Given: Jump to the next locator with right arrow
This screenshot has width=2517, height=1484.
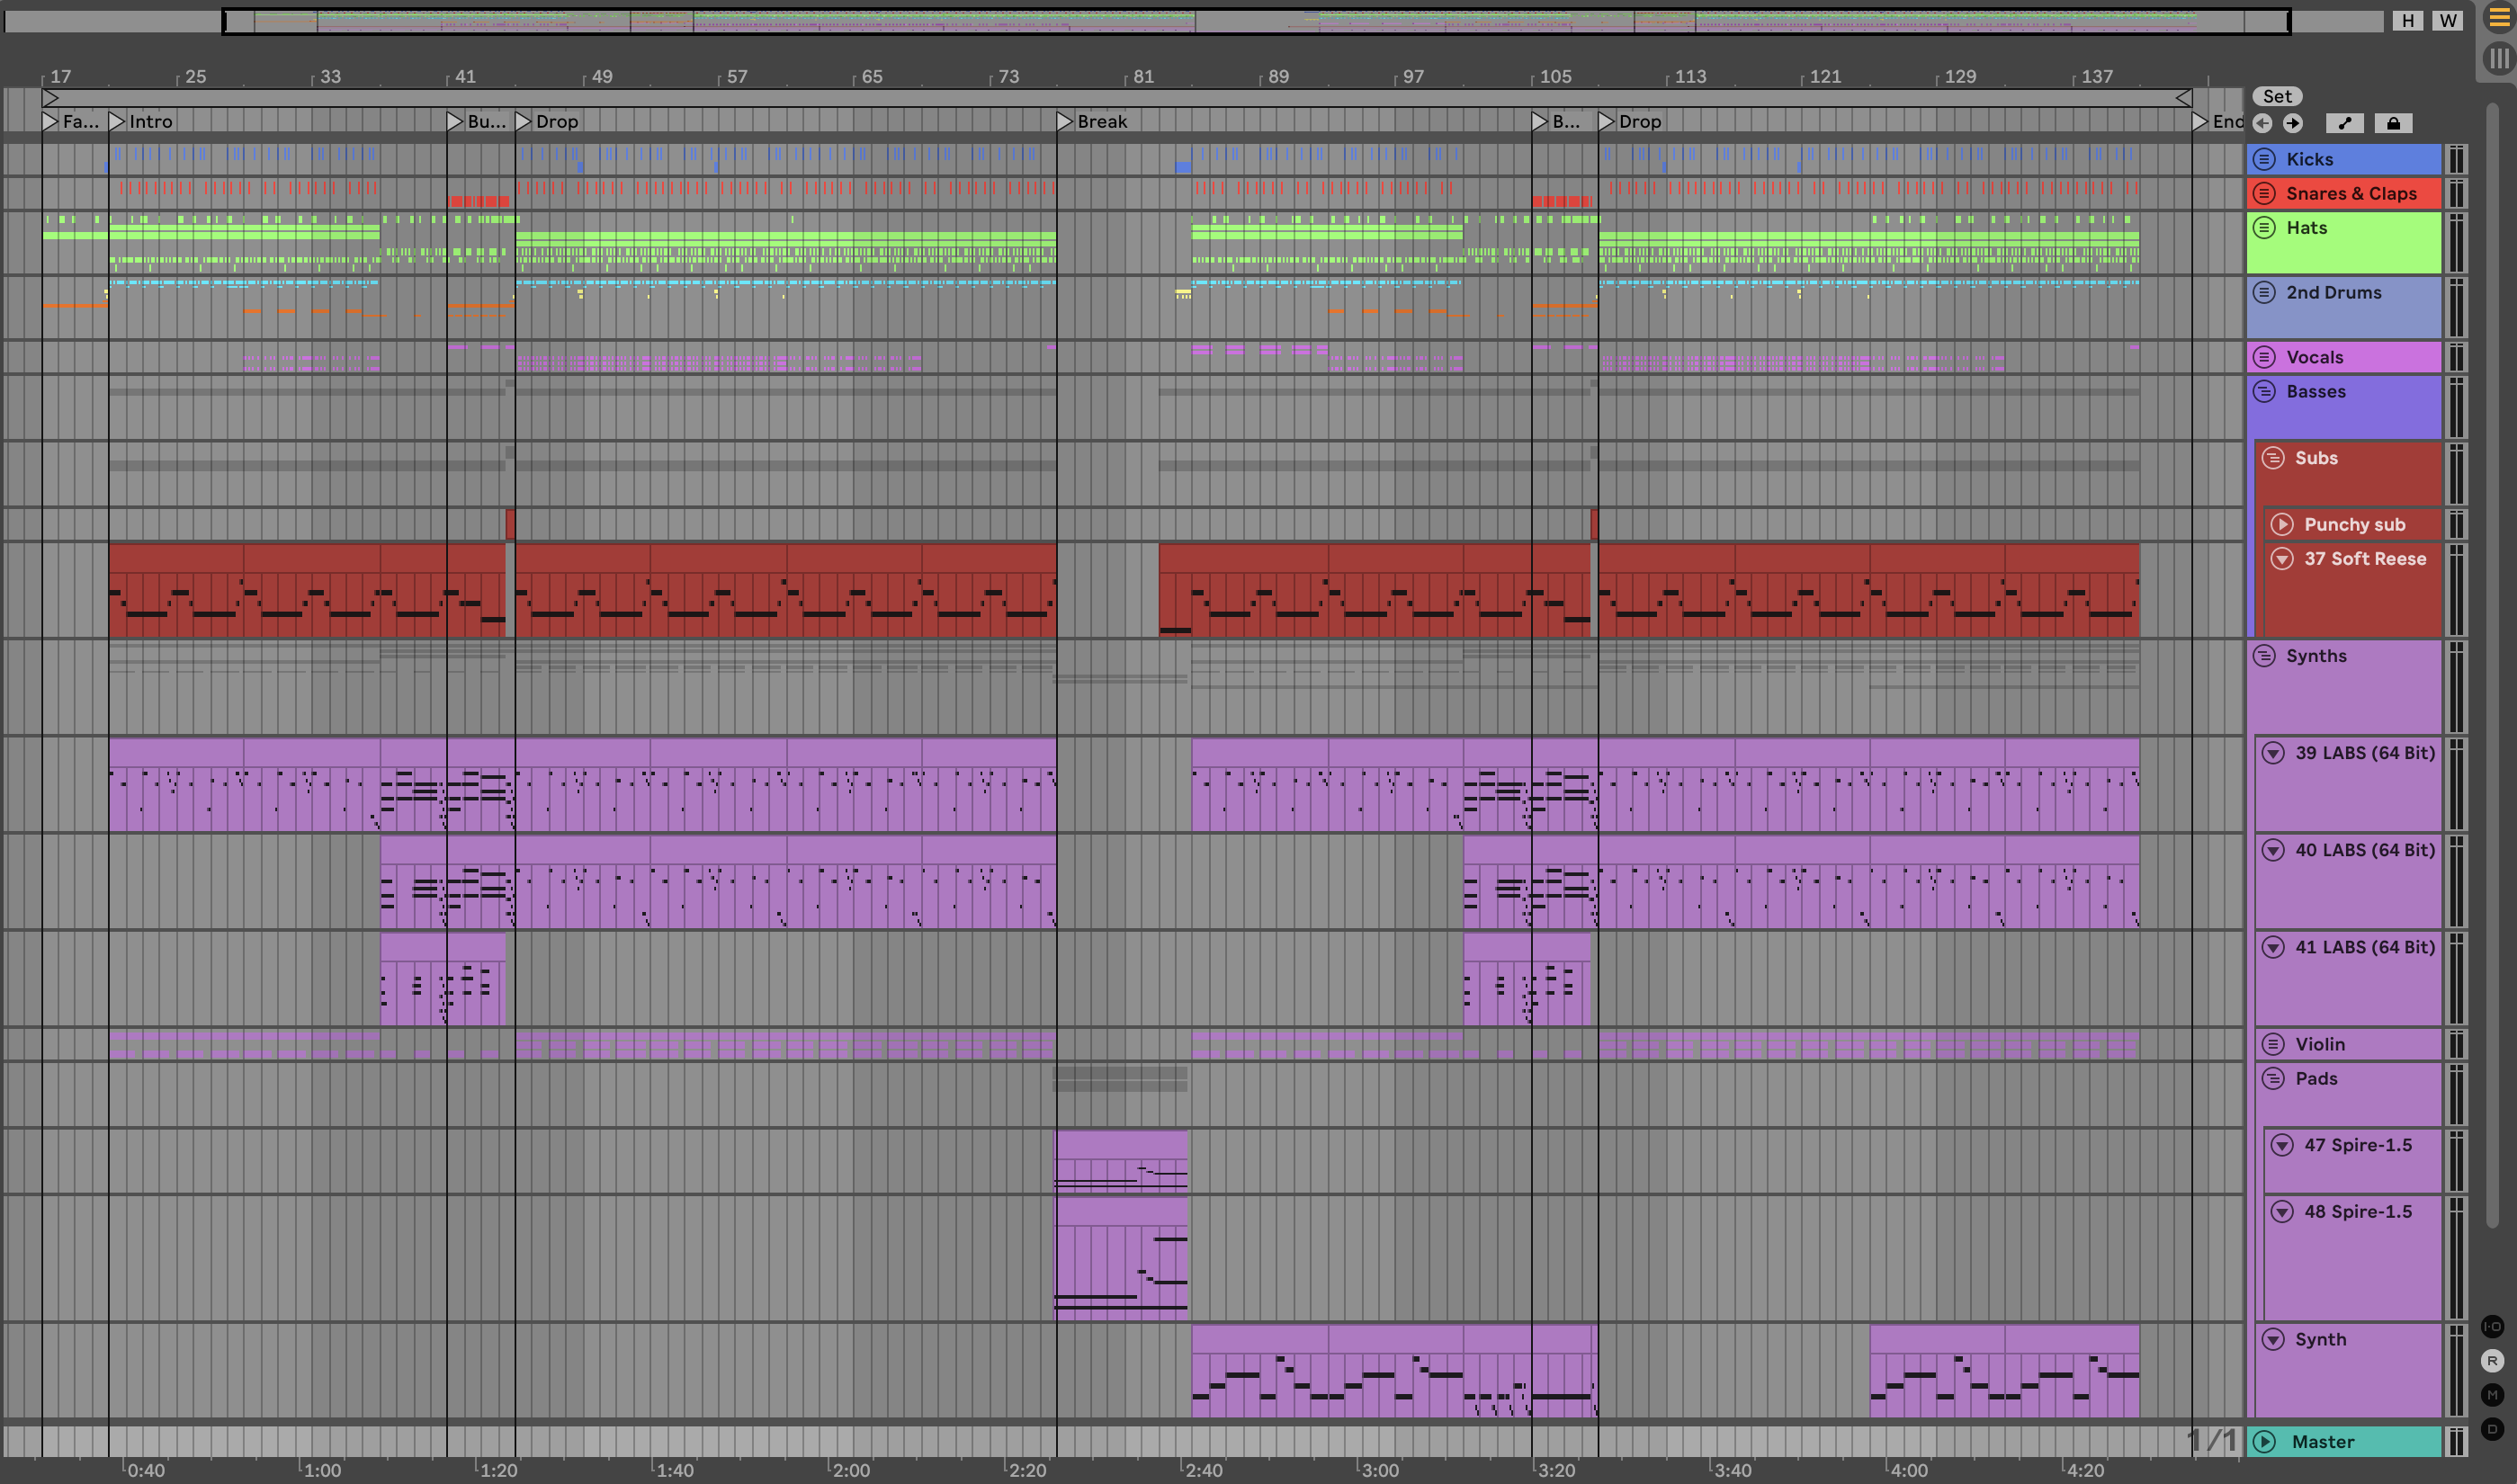Looking at the screenshot, I should 2293,123.
